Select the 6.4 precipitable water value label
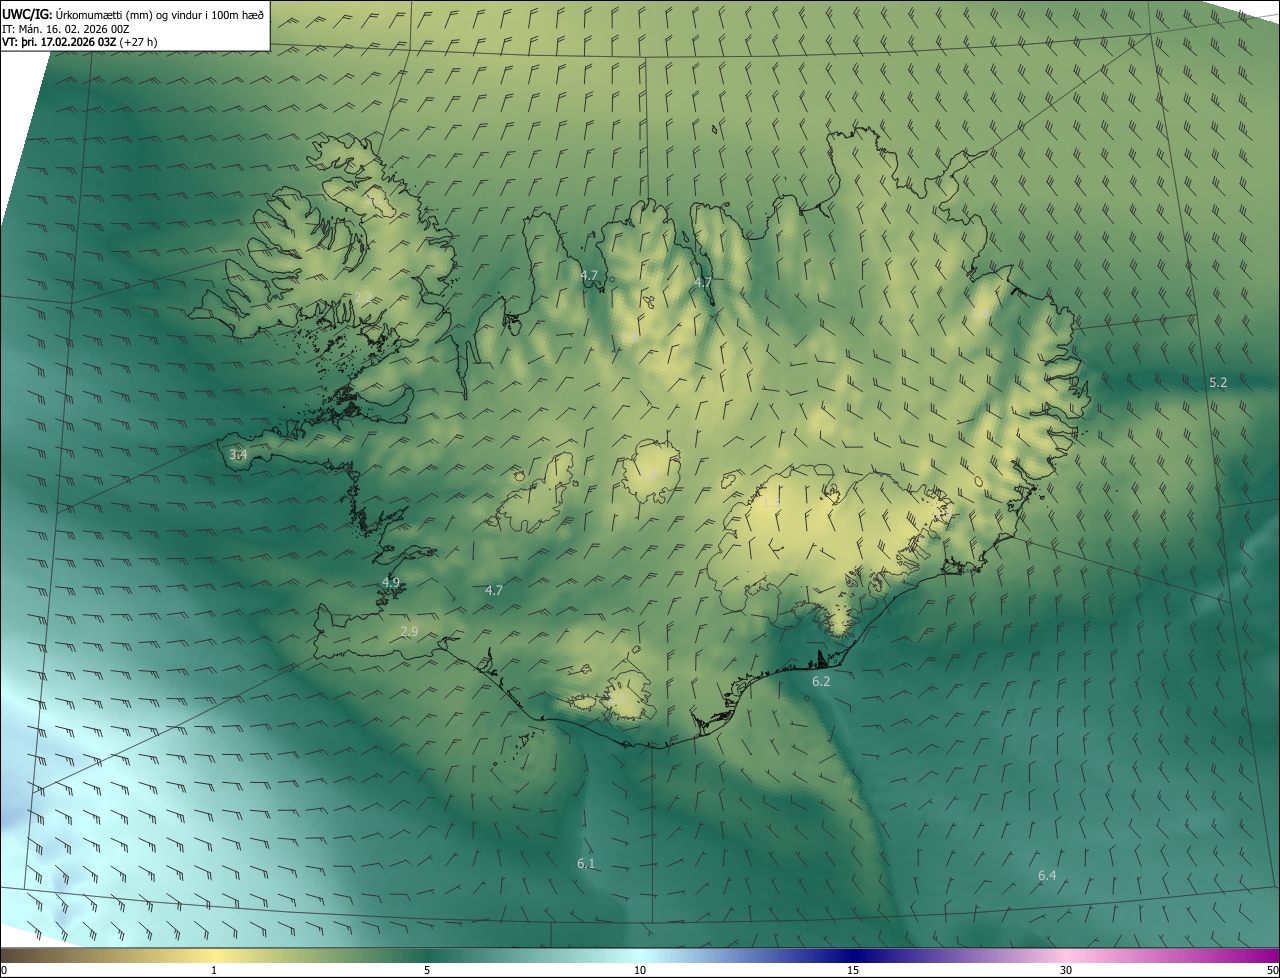1280x978 pixels. click(x=1047, y=876)
